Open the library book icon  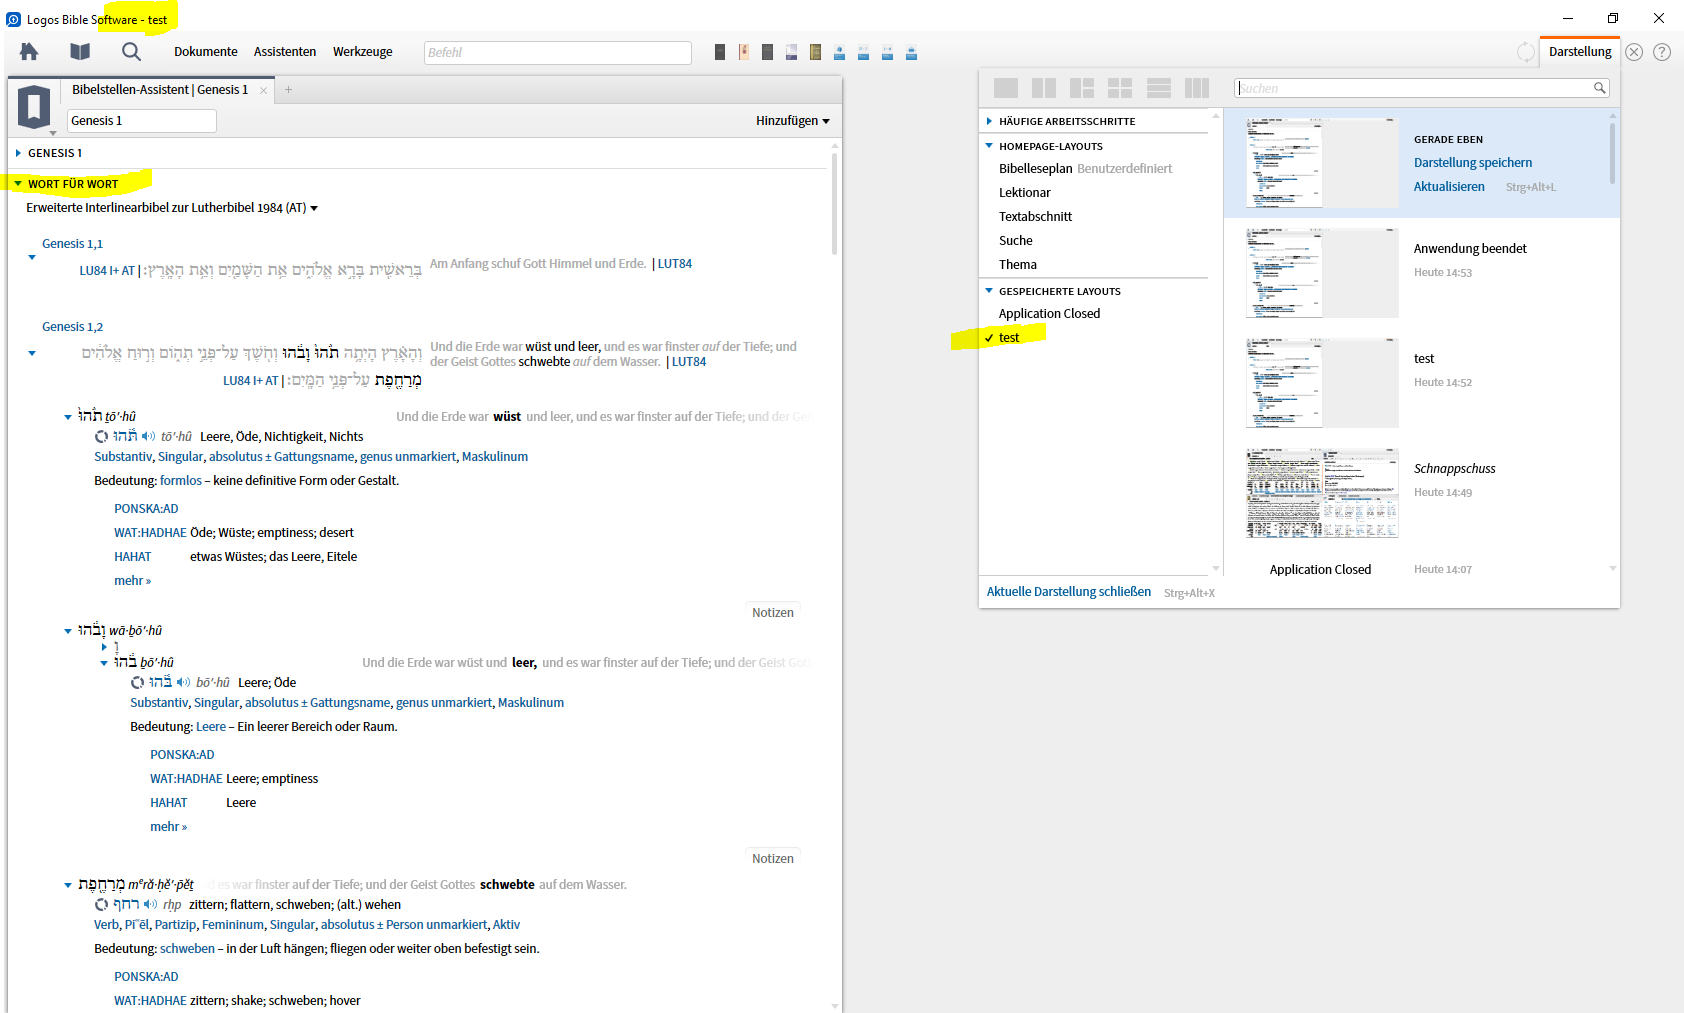[80, 51]
